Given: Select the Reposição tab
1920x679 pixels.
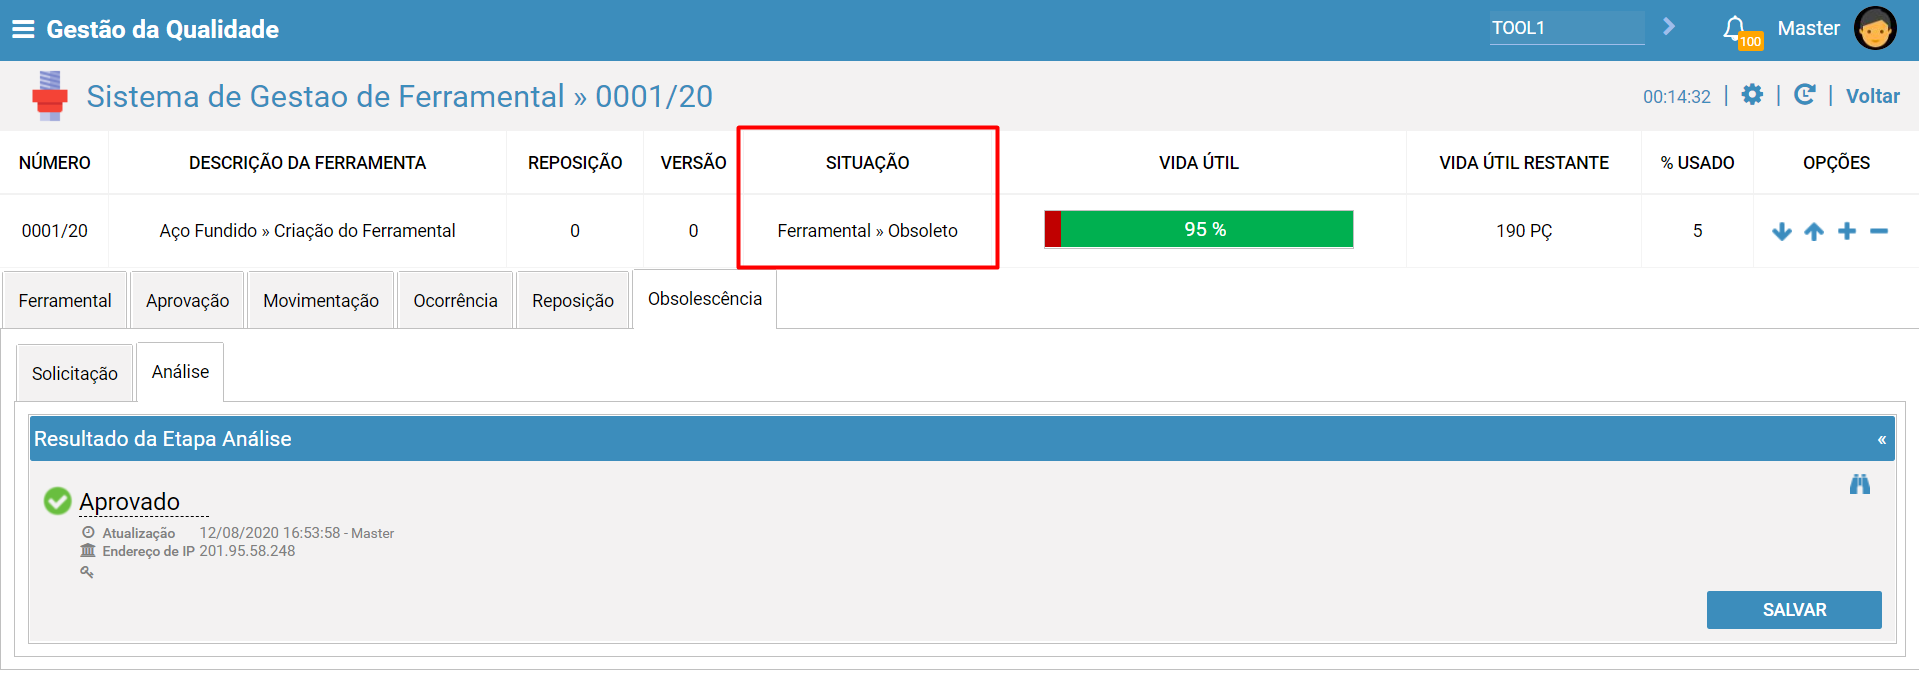Looking at the screenshot, I should coord(573,300).
